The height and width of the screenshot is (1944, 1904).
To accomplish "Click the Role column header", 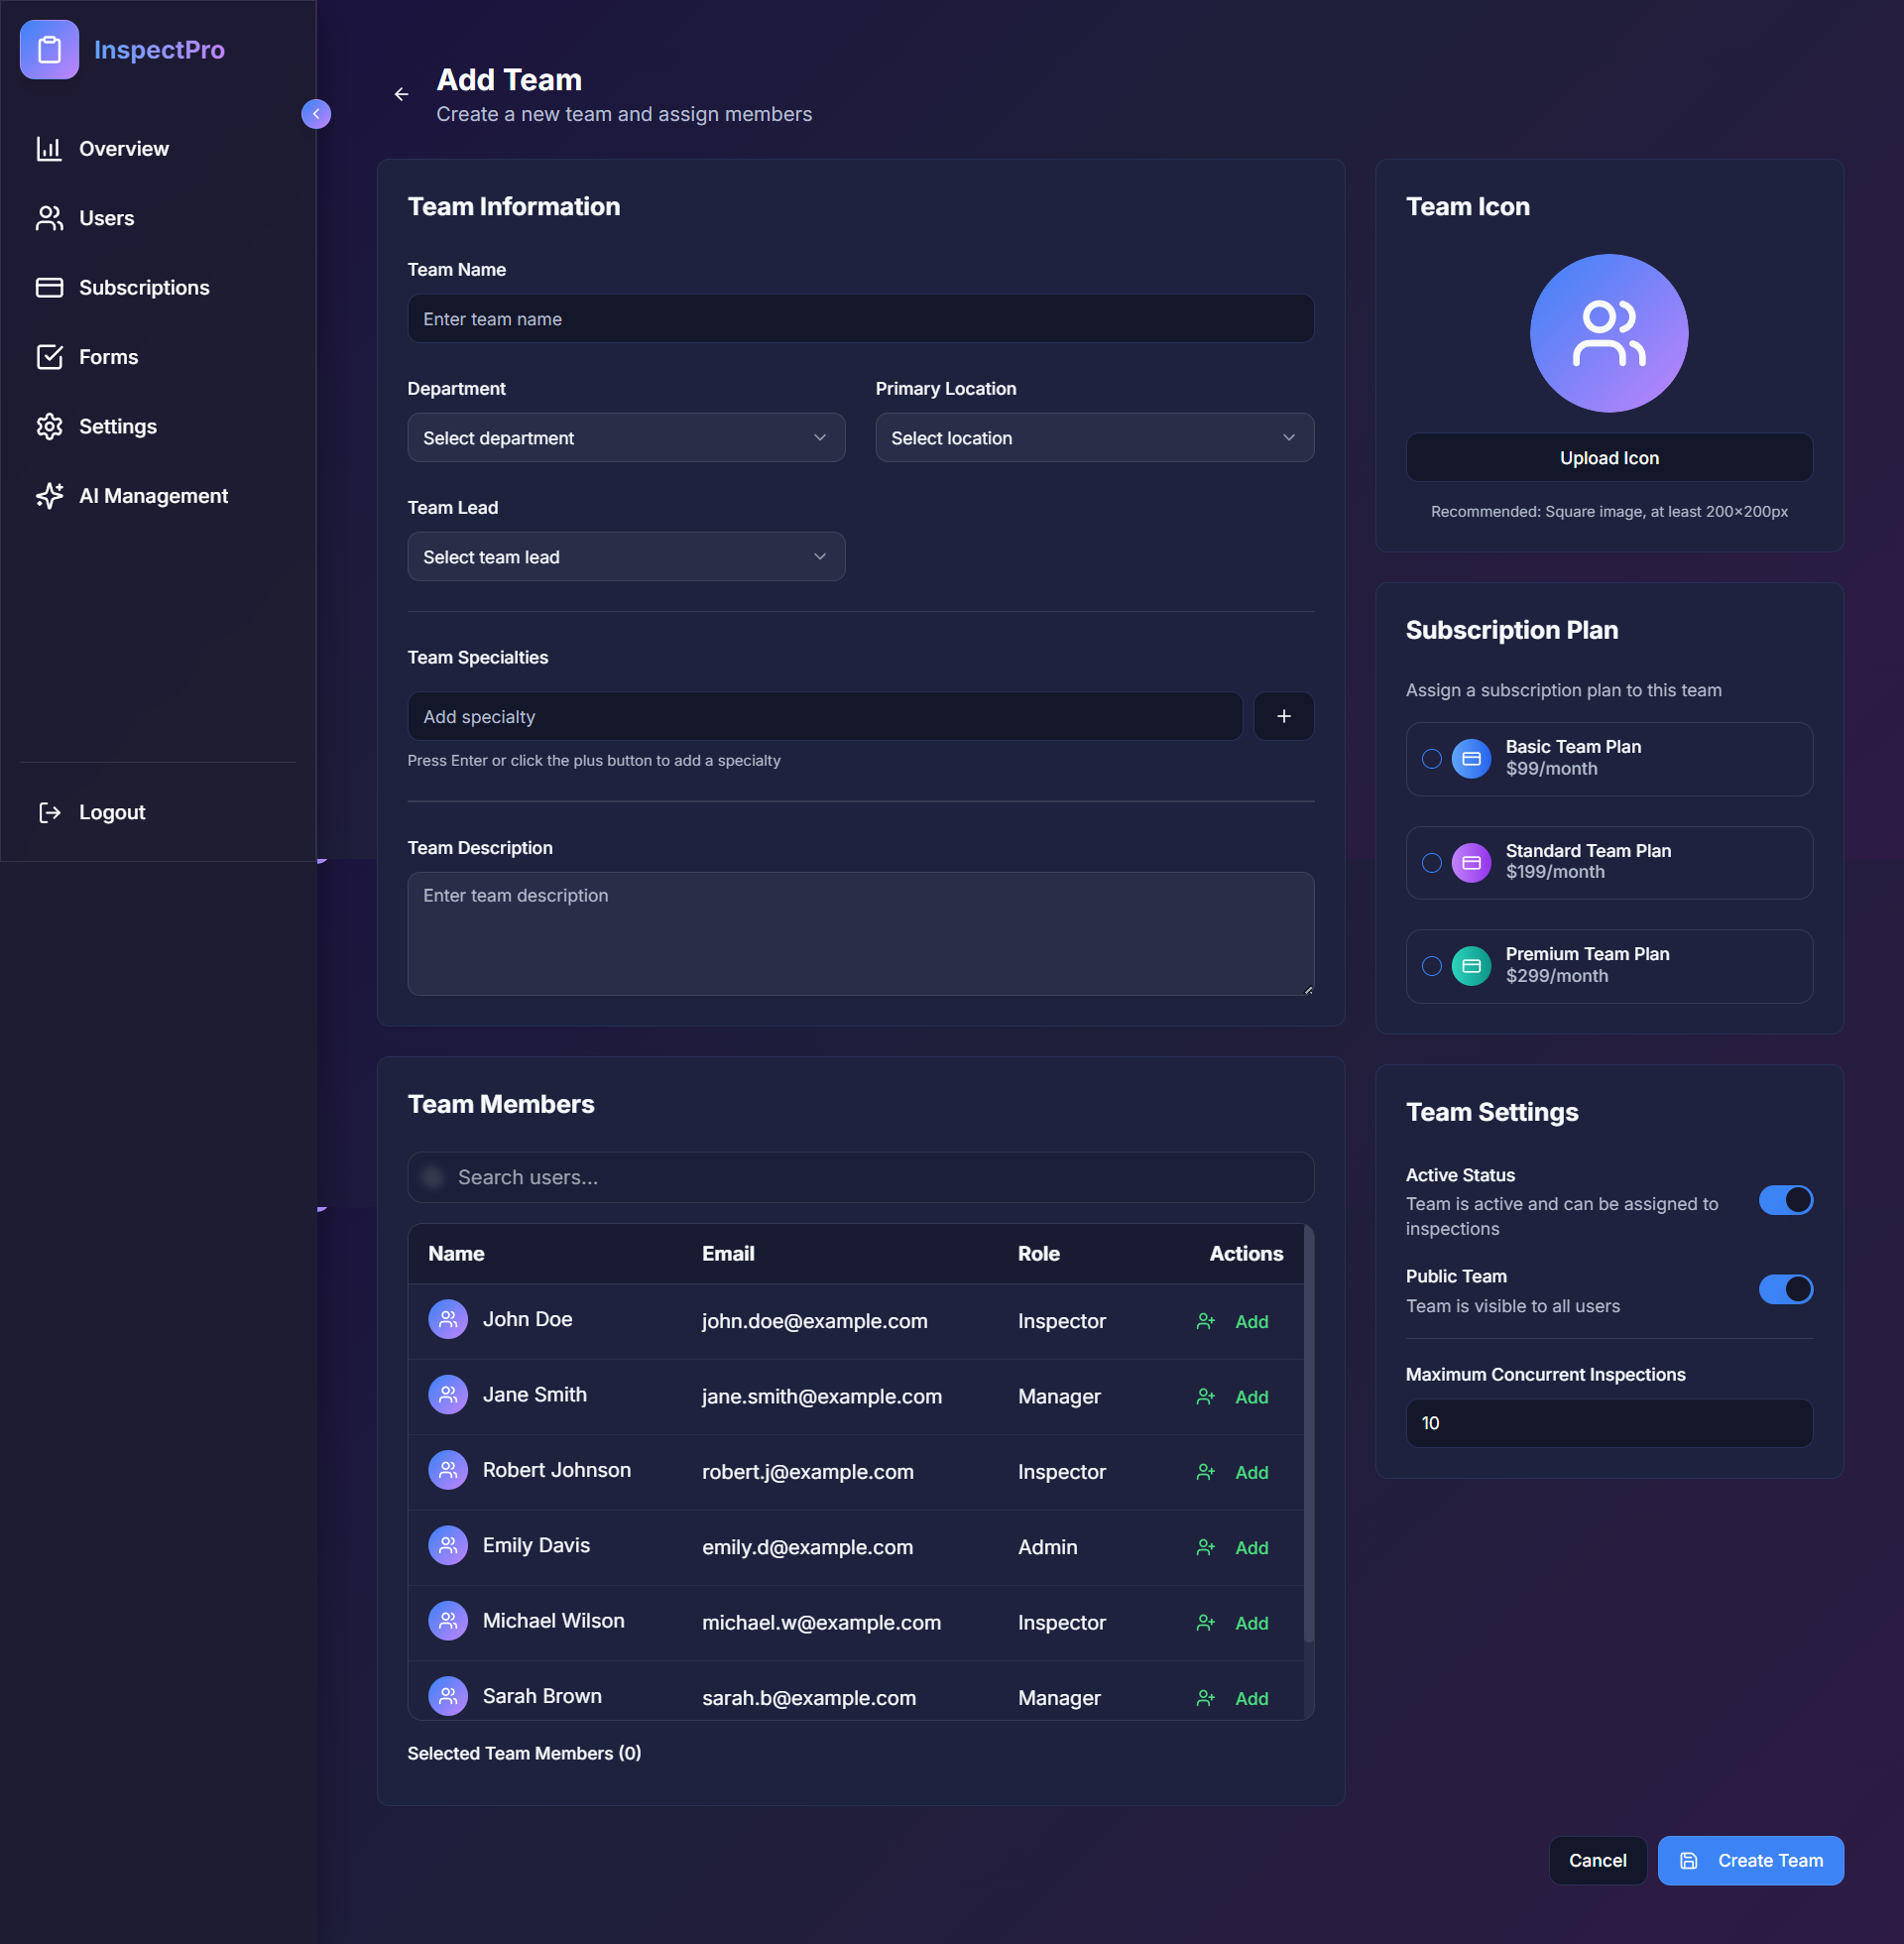I will click(1038, 1254).
